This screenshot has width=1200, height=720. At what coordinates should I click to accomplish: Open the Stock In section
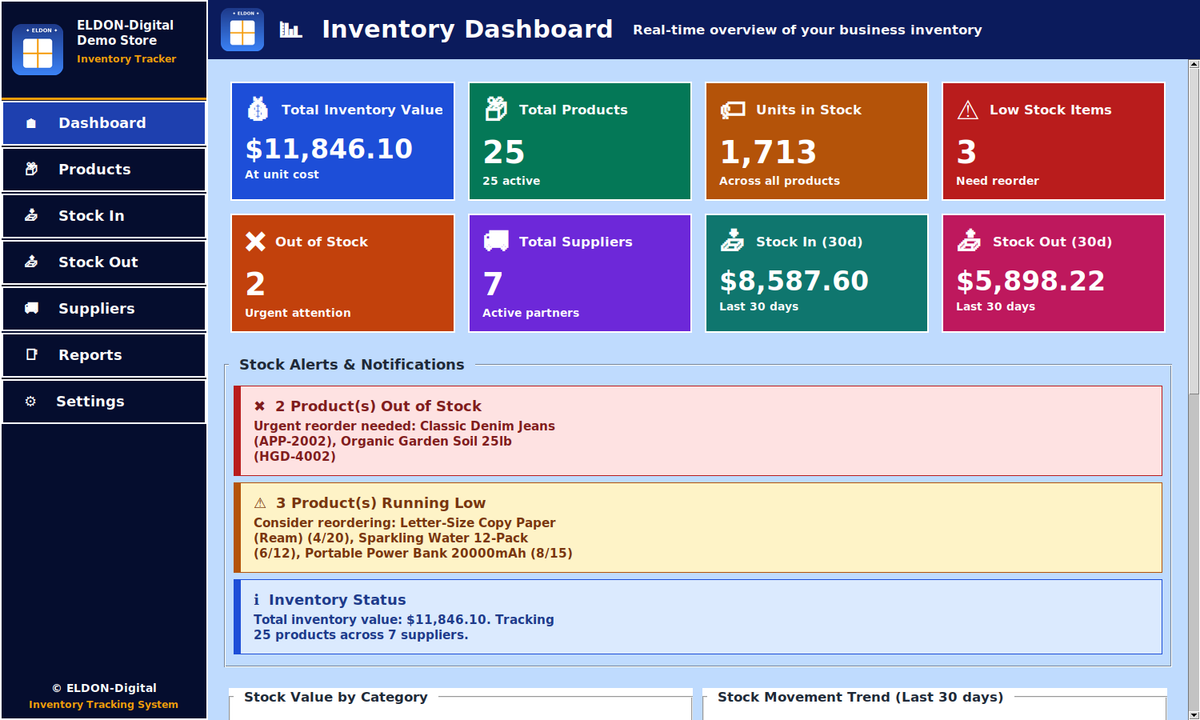point(104,216)
